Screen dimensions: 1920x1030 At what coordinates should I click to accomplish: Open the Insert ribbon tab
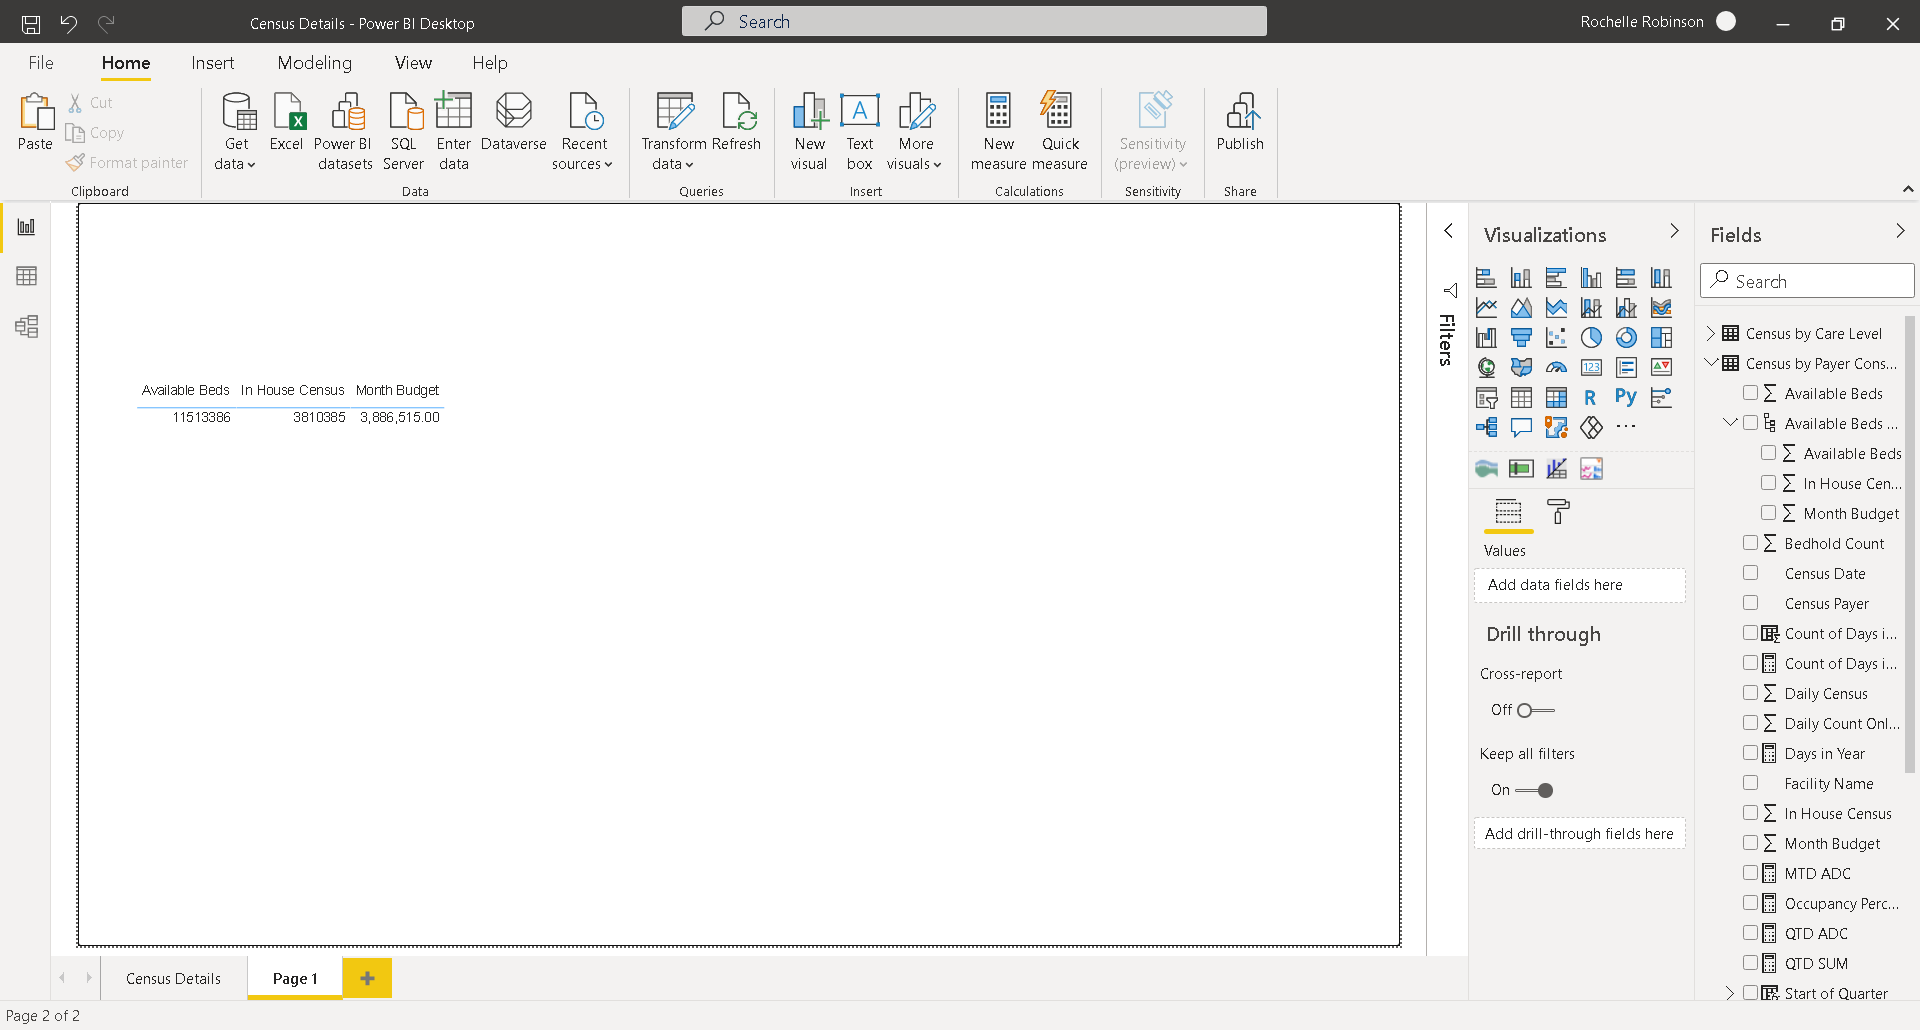coord(212,63)
